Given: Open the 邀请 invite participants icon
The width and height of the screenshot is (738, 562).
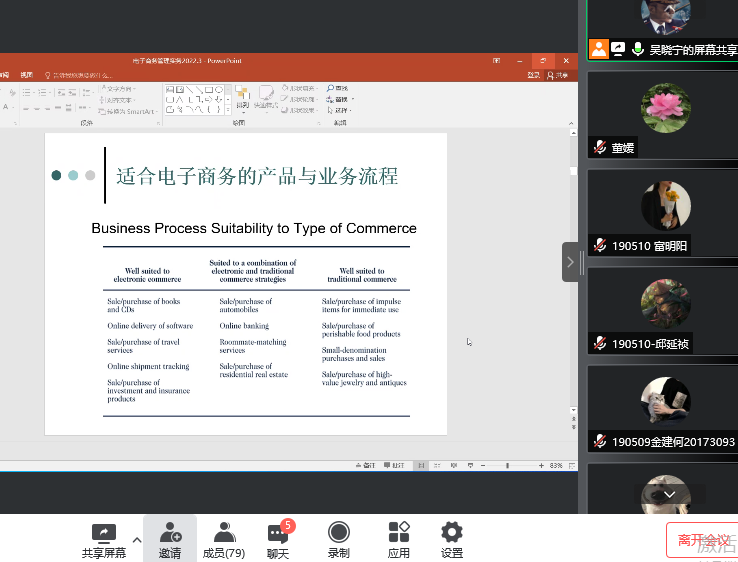Looking at the screenshot, I should point(170,533).
